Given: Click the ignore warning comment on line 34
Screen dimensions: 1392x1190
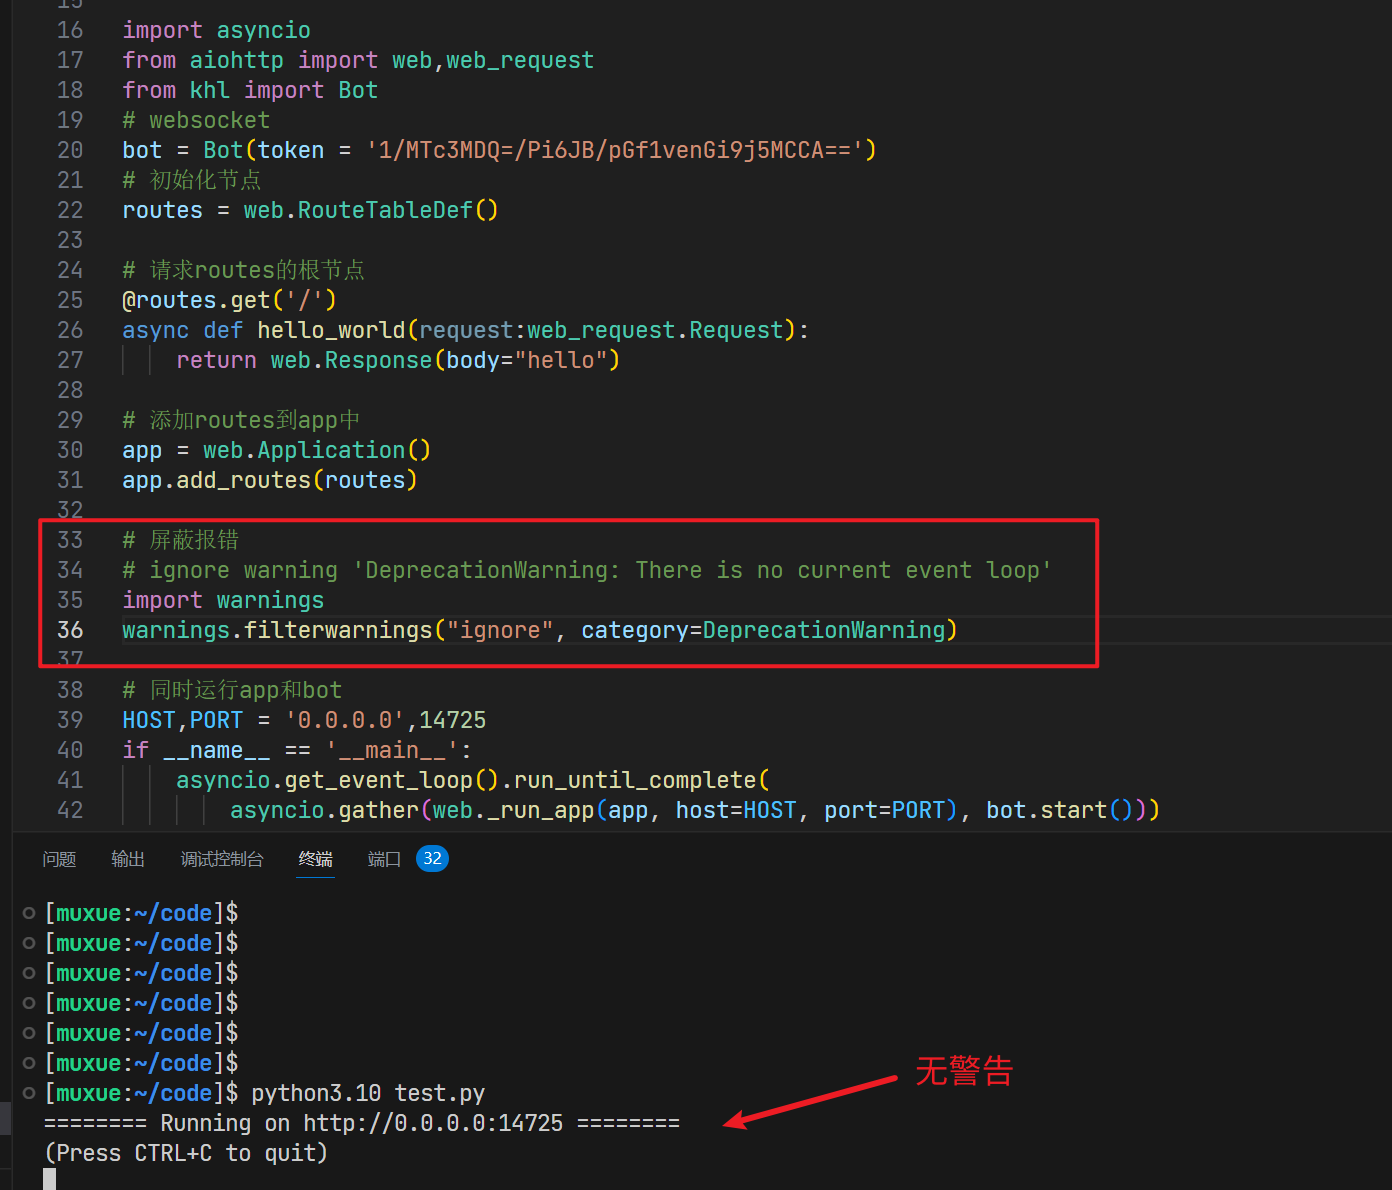Looking at the screenshot, I should coord(587,570).
